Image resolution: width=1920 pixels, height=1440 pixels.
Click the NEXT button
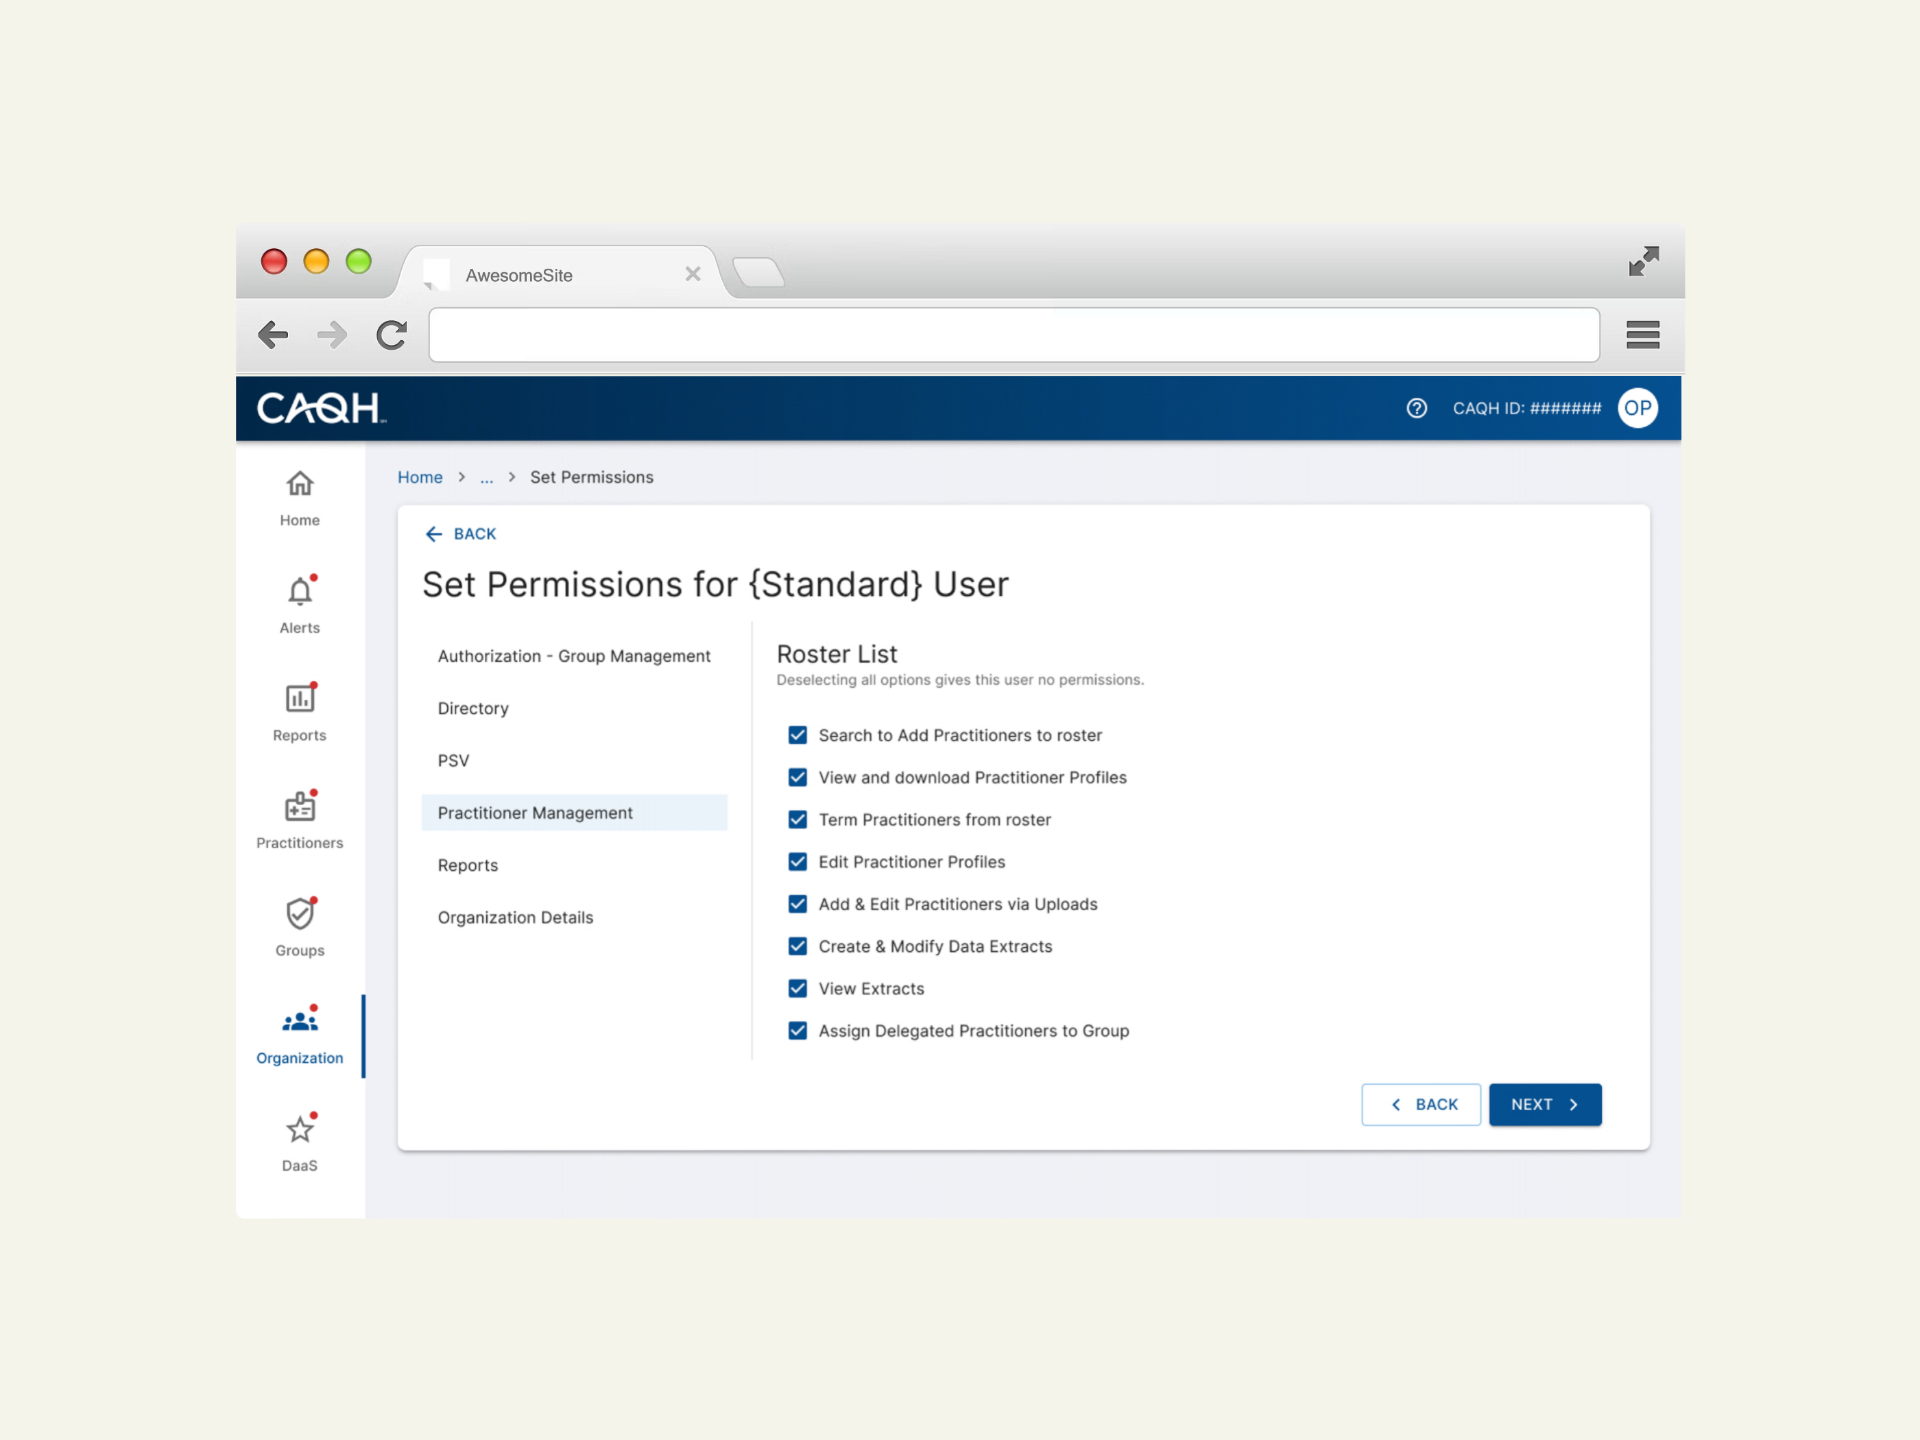(x=1545, y=1104)
